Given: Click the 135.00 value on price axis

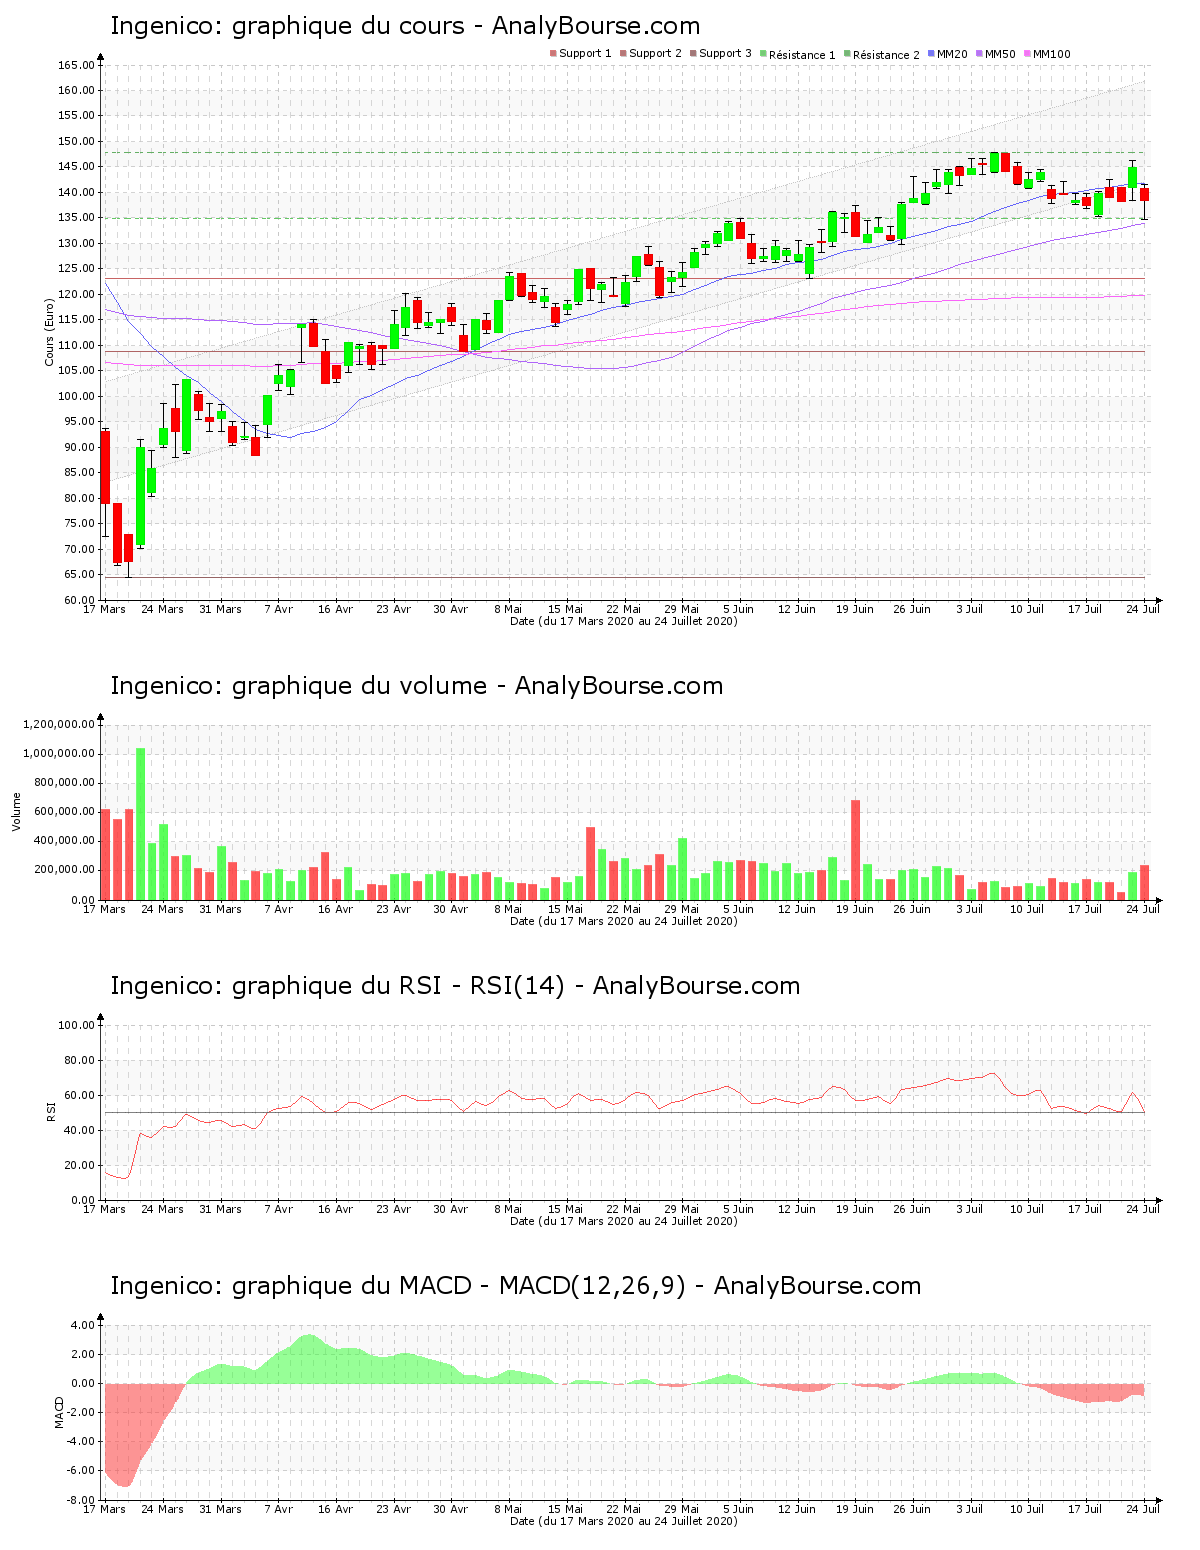Looking at the screenshot, I should (x=76, y=218).
